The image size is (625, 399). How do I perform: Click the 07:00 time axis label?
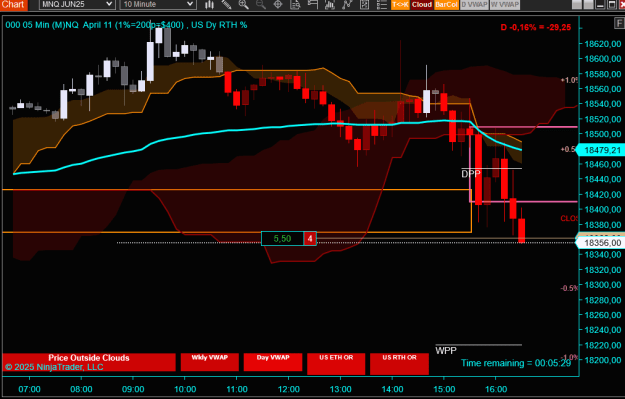point(29,389)
